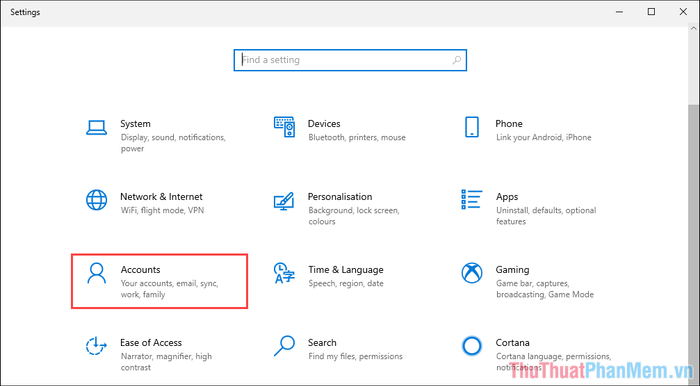Screen dimensions: 700x386
Task: Select the Personalisation paintbrush icon
Action: (284, 201)
